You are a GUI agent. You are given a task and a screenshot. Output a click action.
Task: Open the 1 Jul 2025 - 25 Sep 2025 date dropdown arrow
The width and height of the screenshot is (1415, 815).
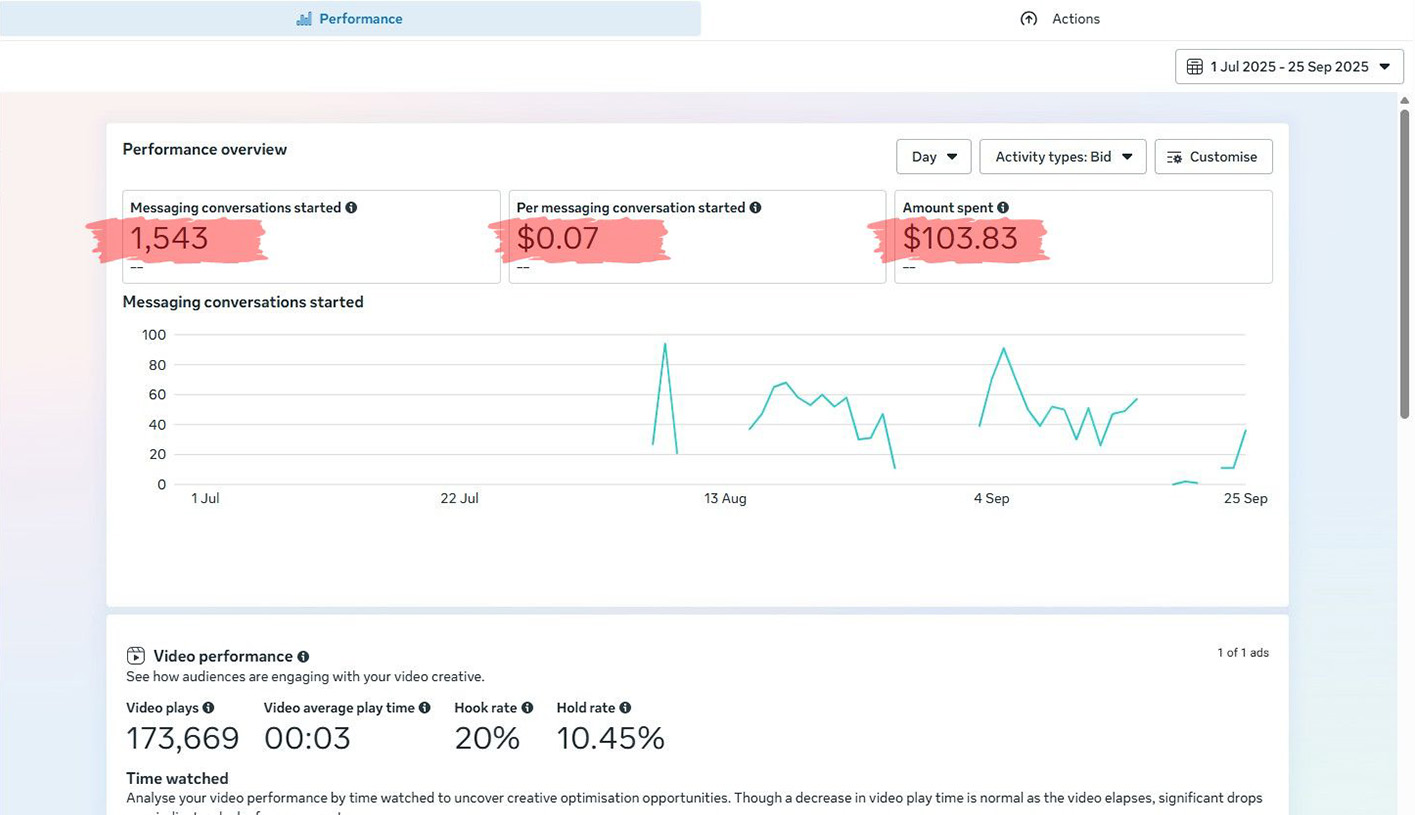(x=1385, y=67)
